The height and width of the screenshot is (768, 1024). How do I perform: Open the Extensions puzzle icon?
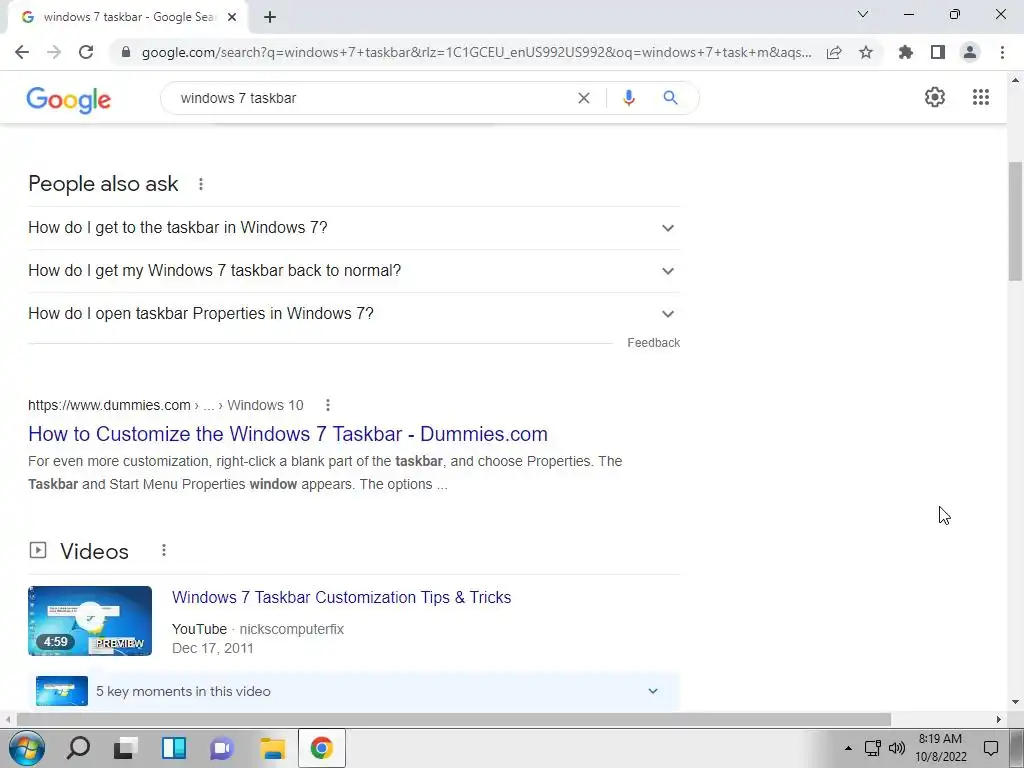pos(905,52)
